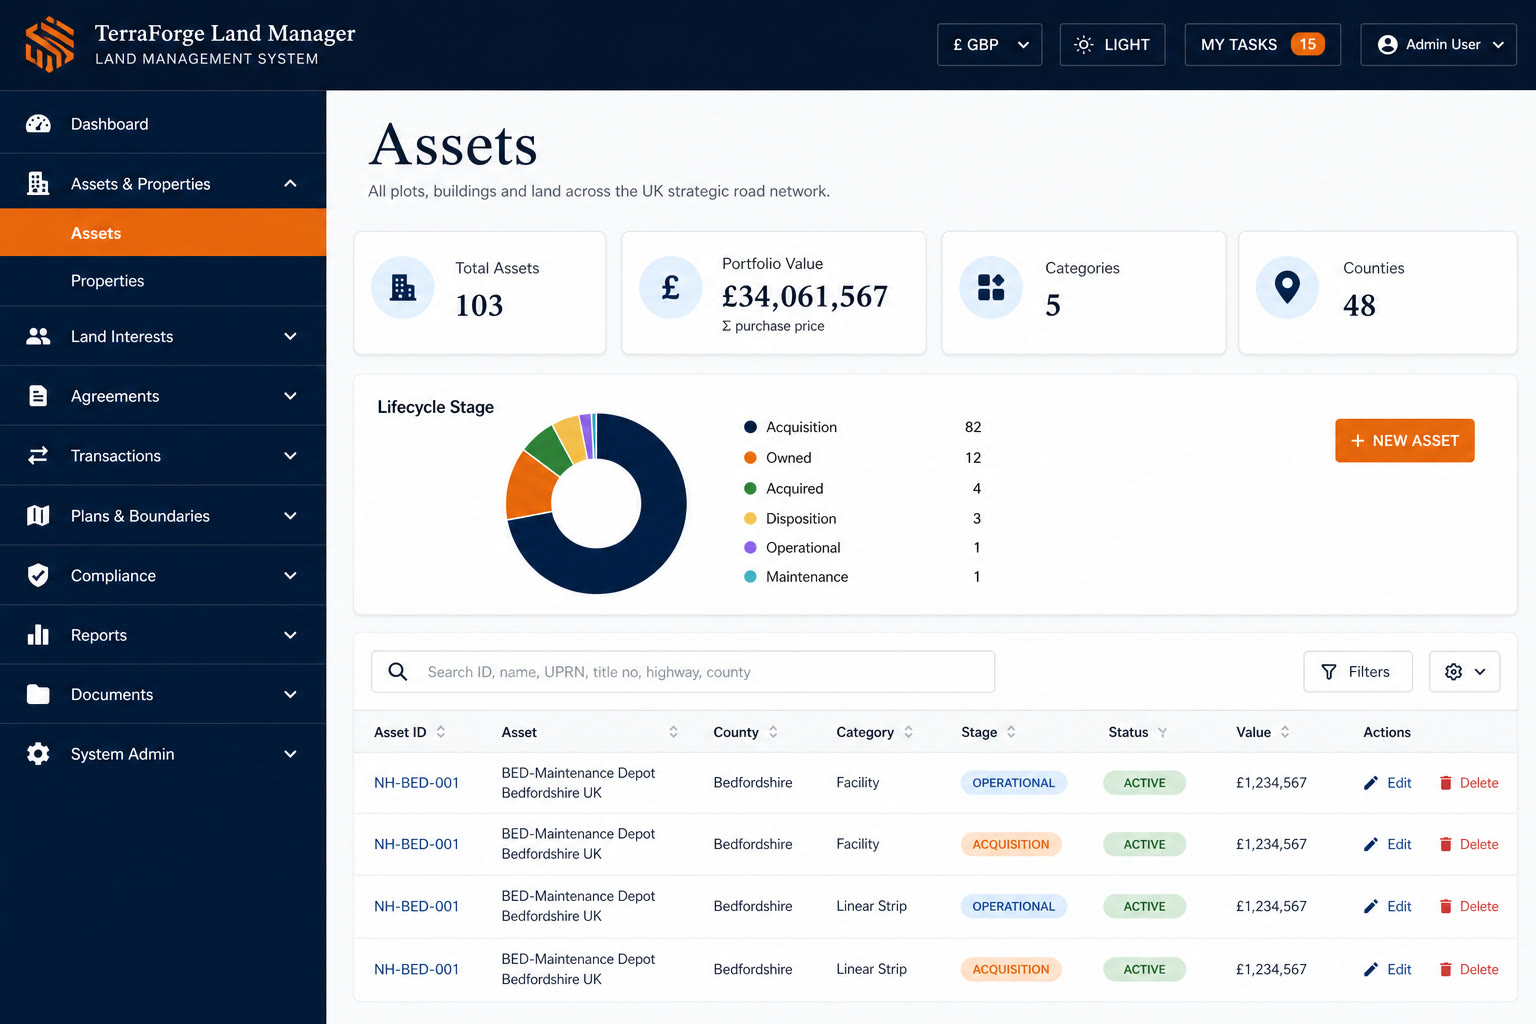This screenshot has height=1024, width=1536.
Task: Click the Acquisition legend color dot
Action: click(x=750, y=427)
